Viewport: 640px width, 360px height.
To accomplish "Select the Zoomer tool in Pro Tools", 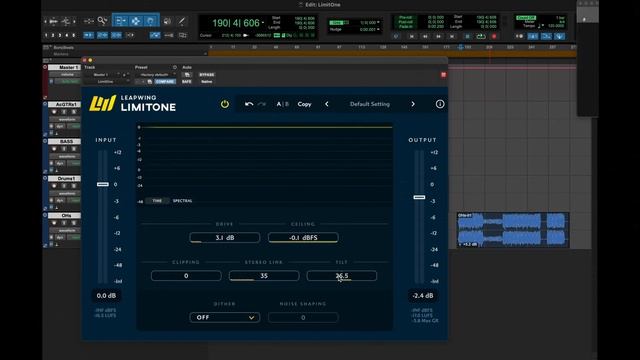I will tap(102, 21).
